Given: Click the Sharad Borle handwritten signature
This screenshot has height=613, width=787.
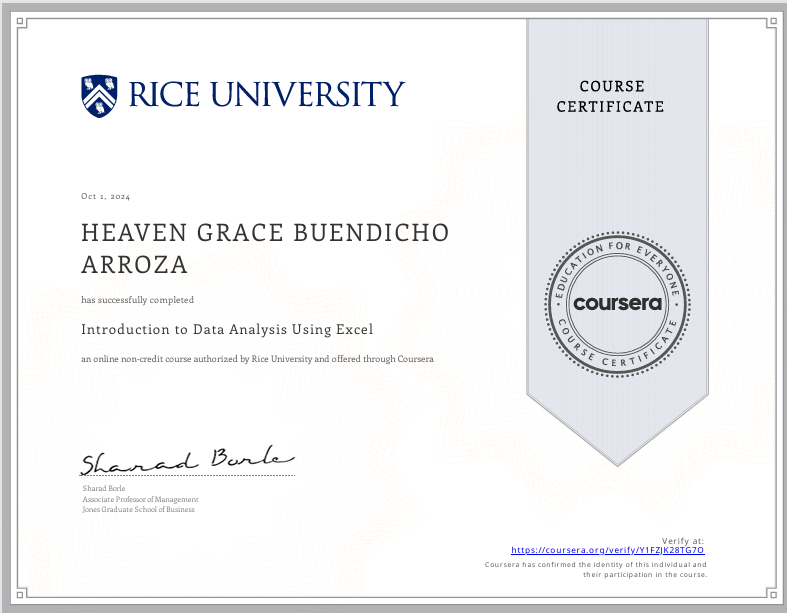Looking at the screenshot, I should tap(188, 460).
